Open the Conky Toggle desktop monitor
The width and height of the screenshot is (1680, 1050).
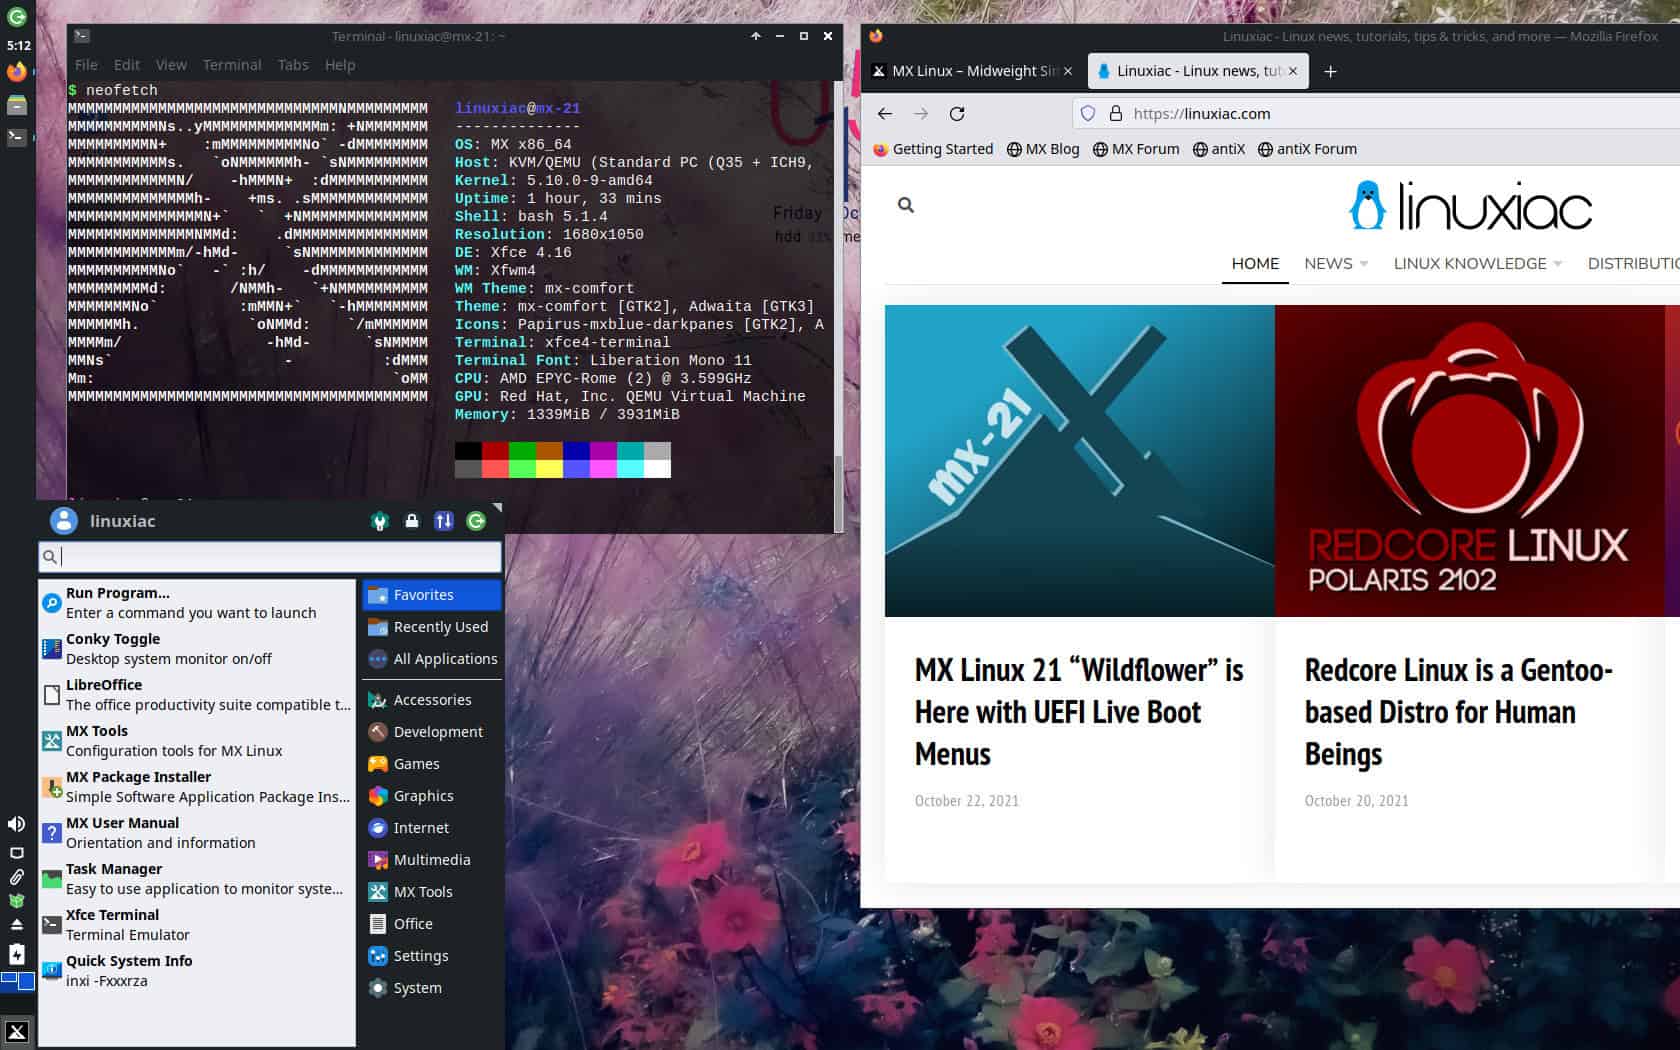point(112,648)
